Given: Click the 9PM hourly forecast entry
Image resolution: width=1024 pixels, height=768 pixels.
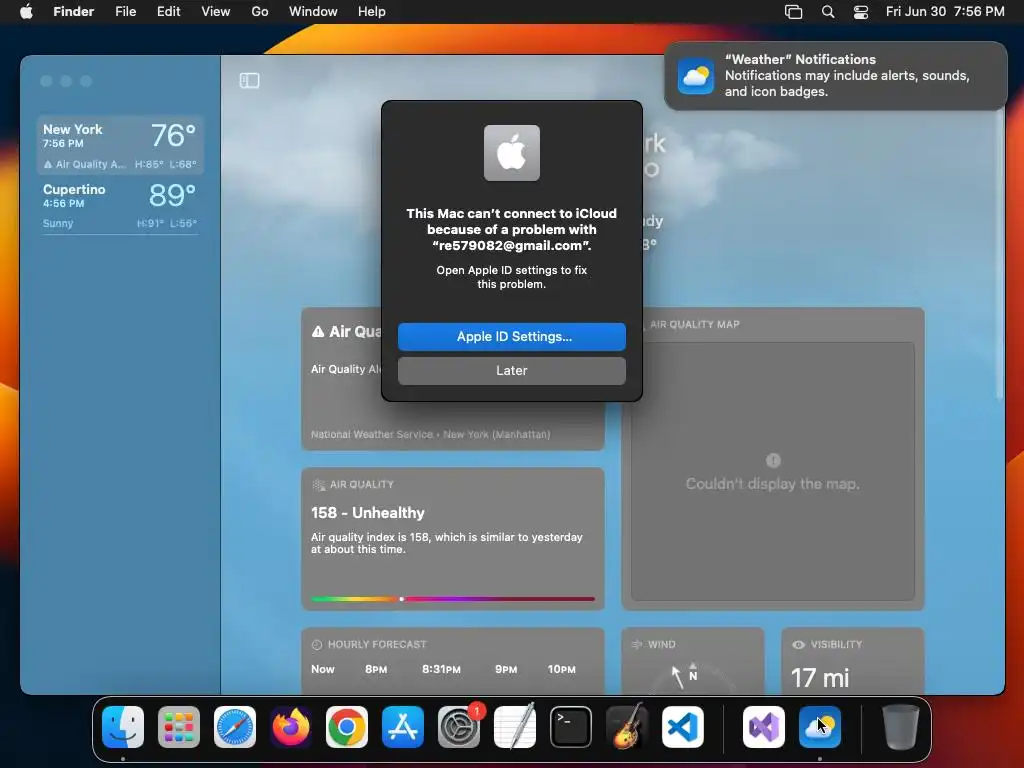Looking at the screenshot, I should (506, 669).
